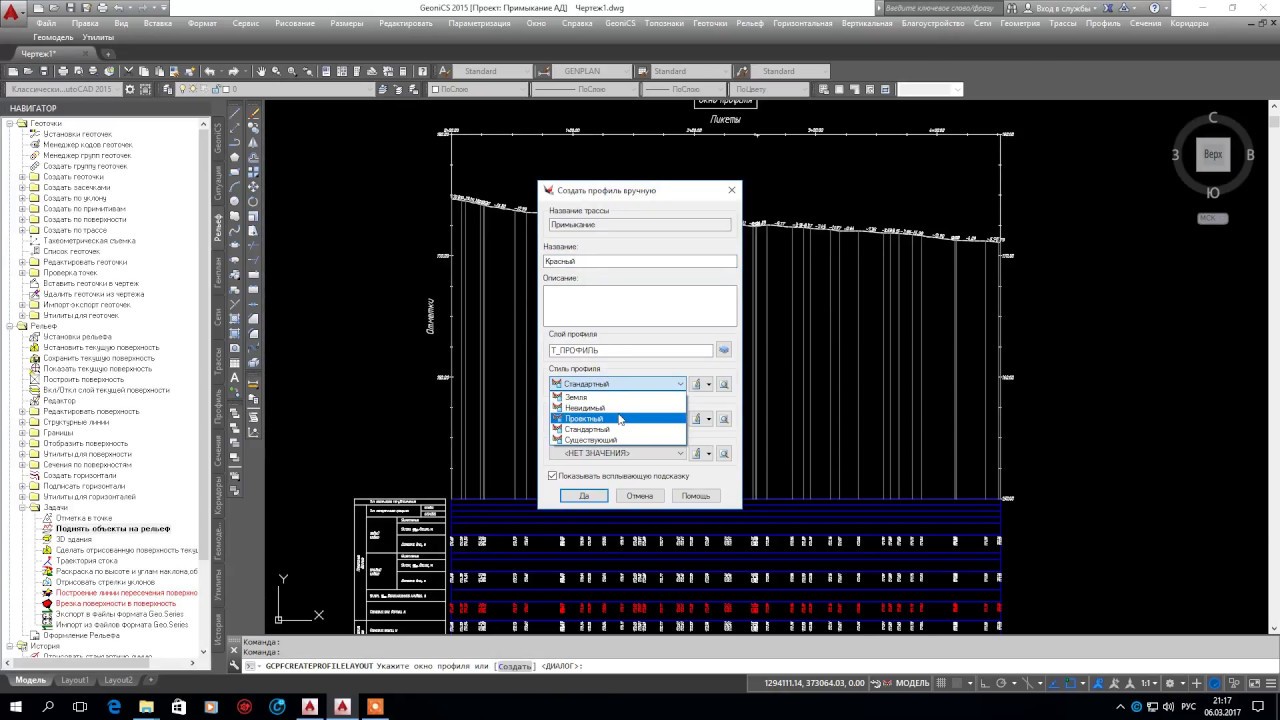1280x720 pixels.
Task: Open Формат menu in menu bar
Action: point(202,23)
